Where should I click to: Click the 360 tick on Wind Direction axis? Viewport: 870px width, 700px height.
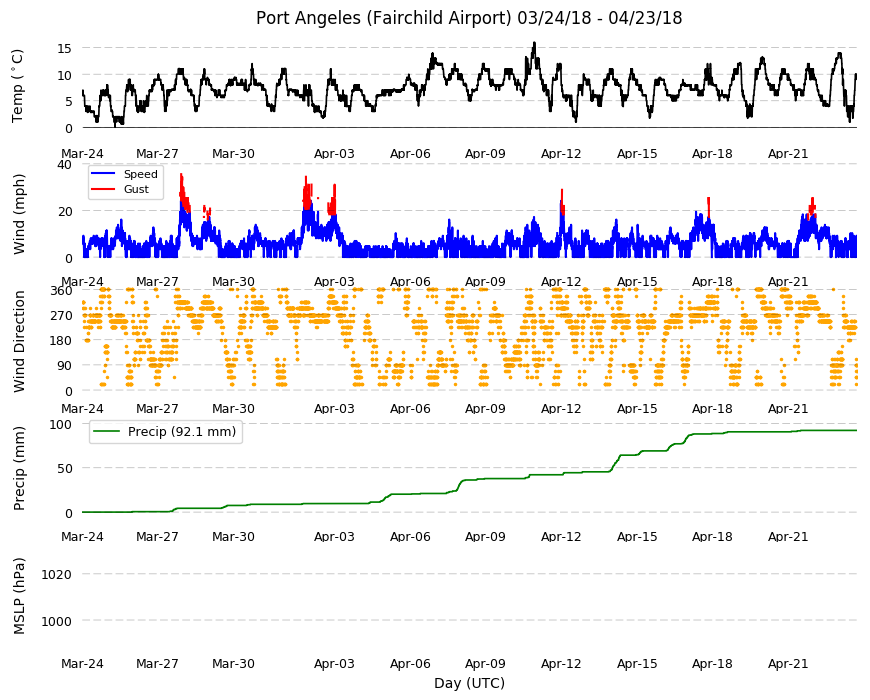[x=61, y=291]
